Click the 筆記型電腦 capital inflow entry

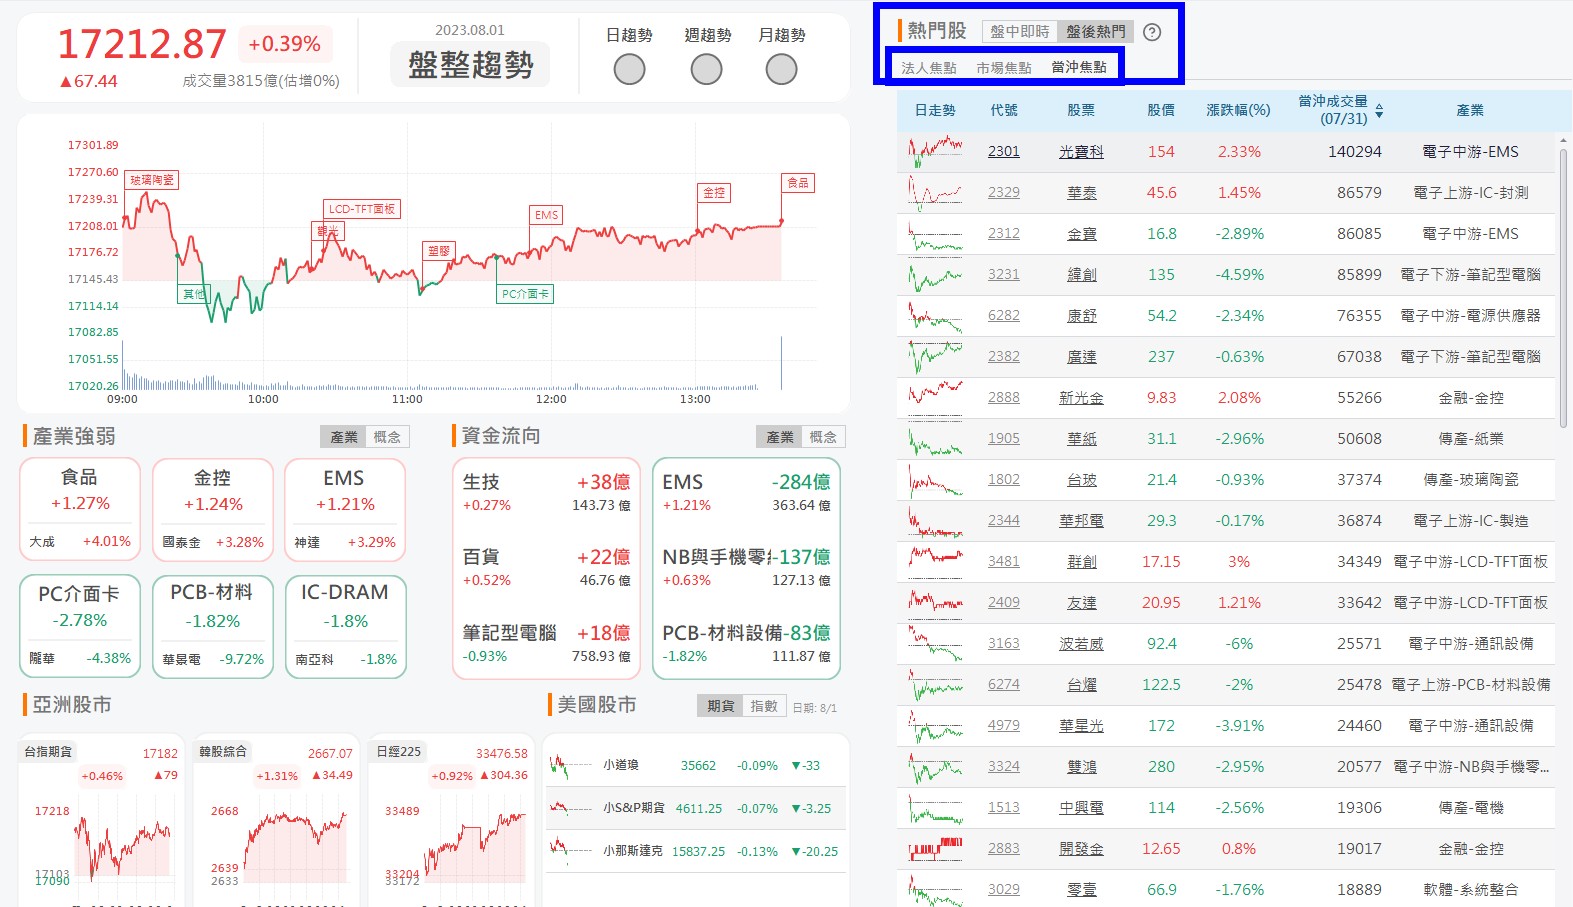pos(546,643)
